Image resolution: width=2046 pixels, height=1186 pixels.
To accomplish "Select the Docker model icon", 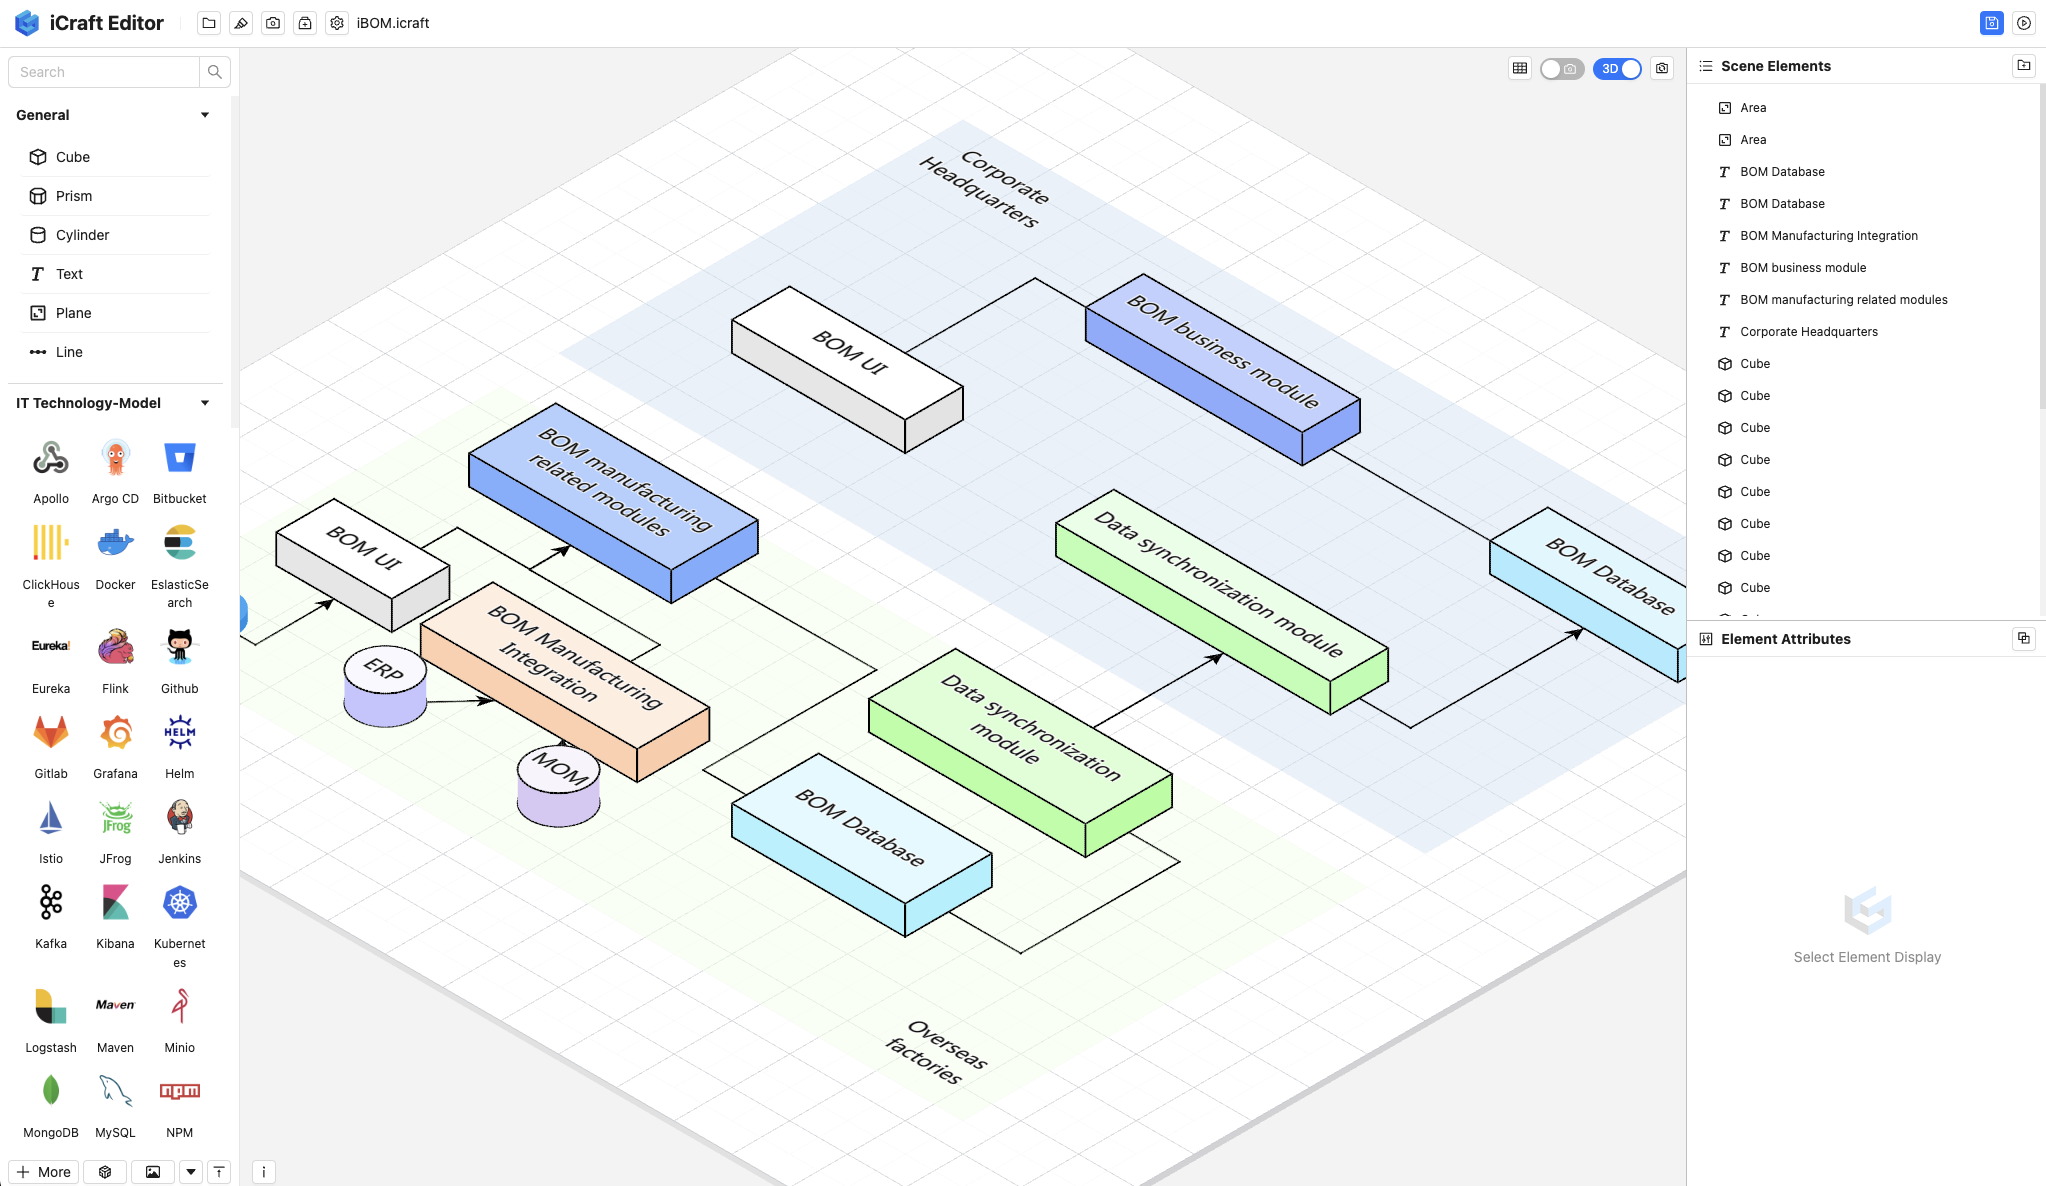I will tap(116, 544).
